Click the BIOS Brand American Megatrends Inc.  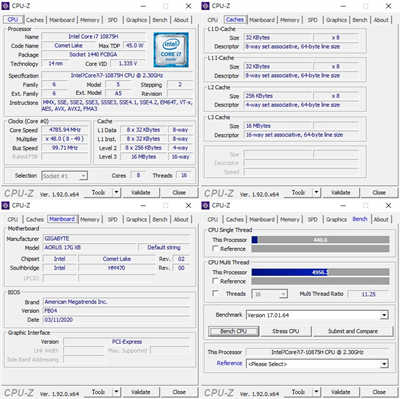pos(117,302)
